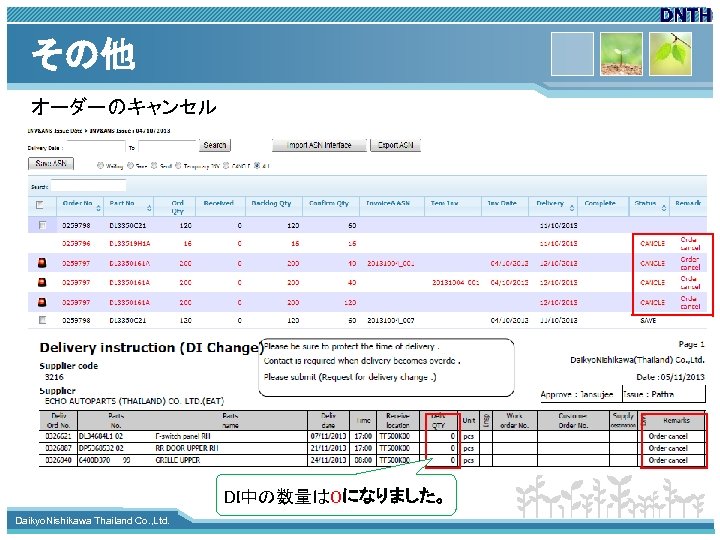Click the Received column header

point(219,203)
